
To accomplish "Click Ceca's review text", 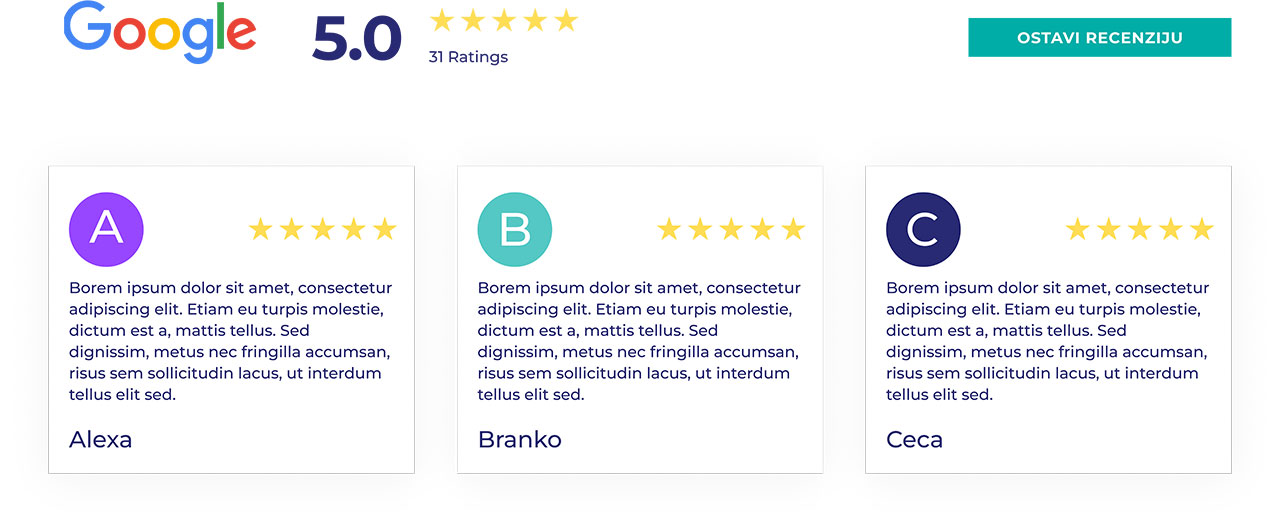I will point(1047,341).
